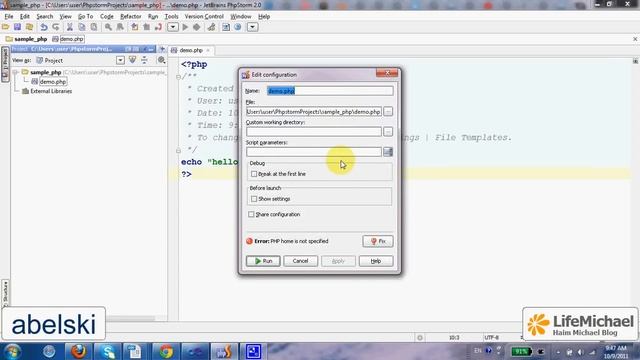
Task: Click the Save All toolbar icon
Action: click(x=17, y=27)
